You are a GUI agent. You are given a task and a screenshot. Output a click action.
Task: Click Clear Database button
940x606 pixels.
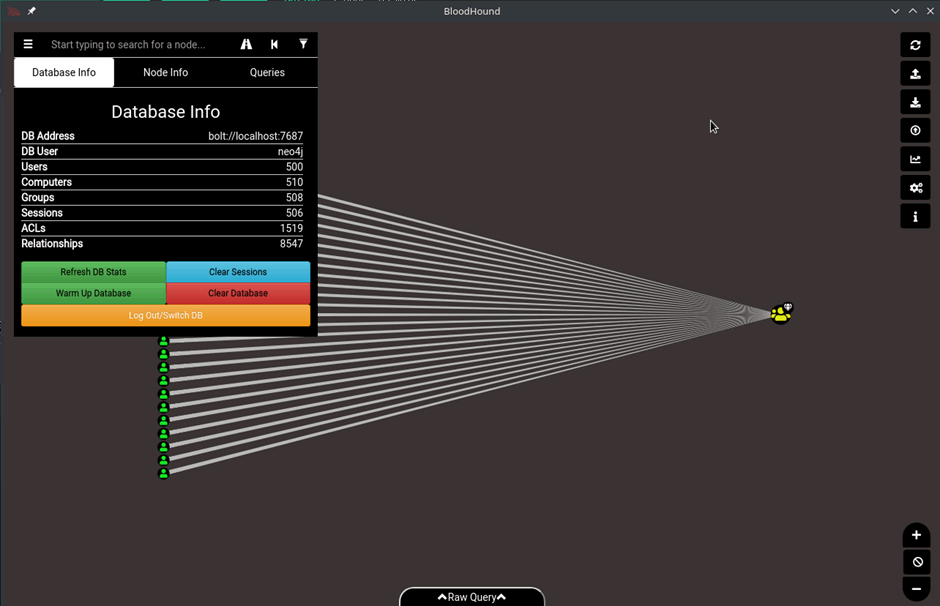click(x=238, y=293)
